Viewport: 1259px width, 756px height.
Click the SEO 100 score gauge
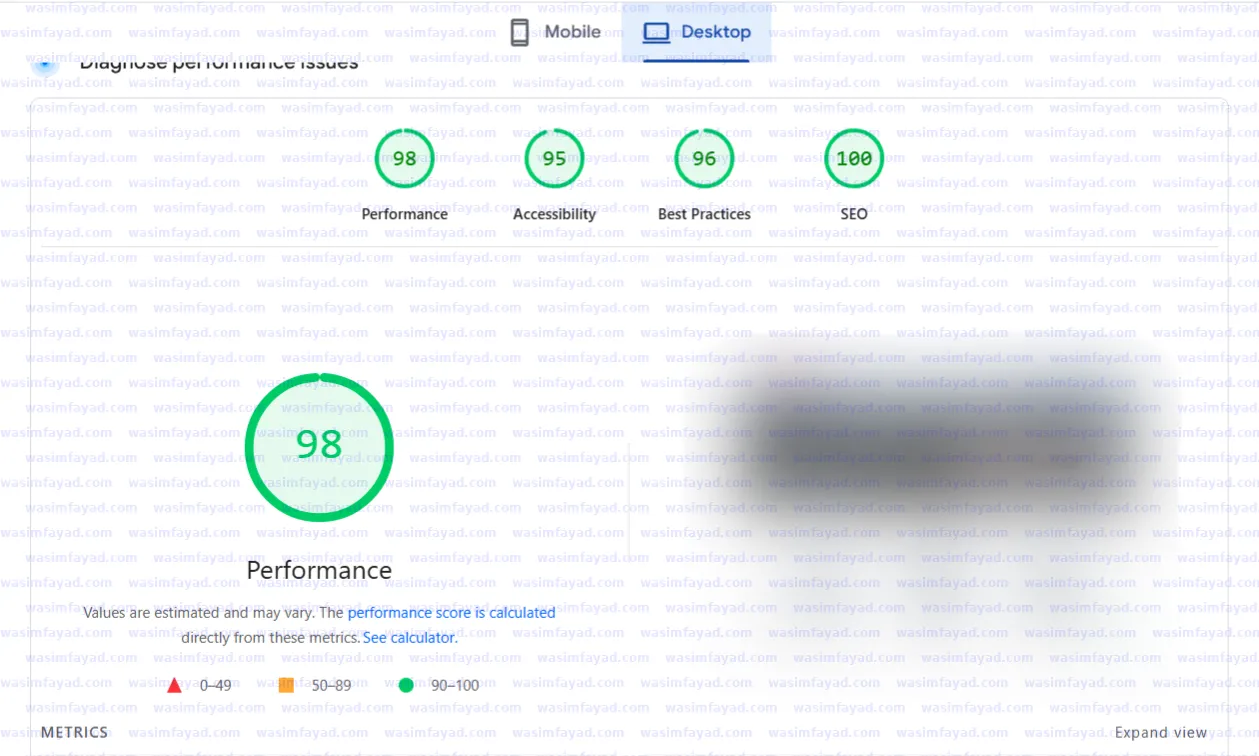click(x=854, y=159)
